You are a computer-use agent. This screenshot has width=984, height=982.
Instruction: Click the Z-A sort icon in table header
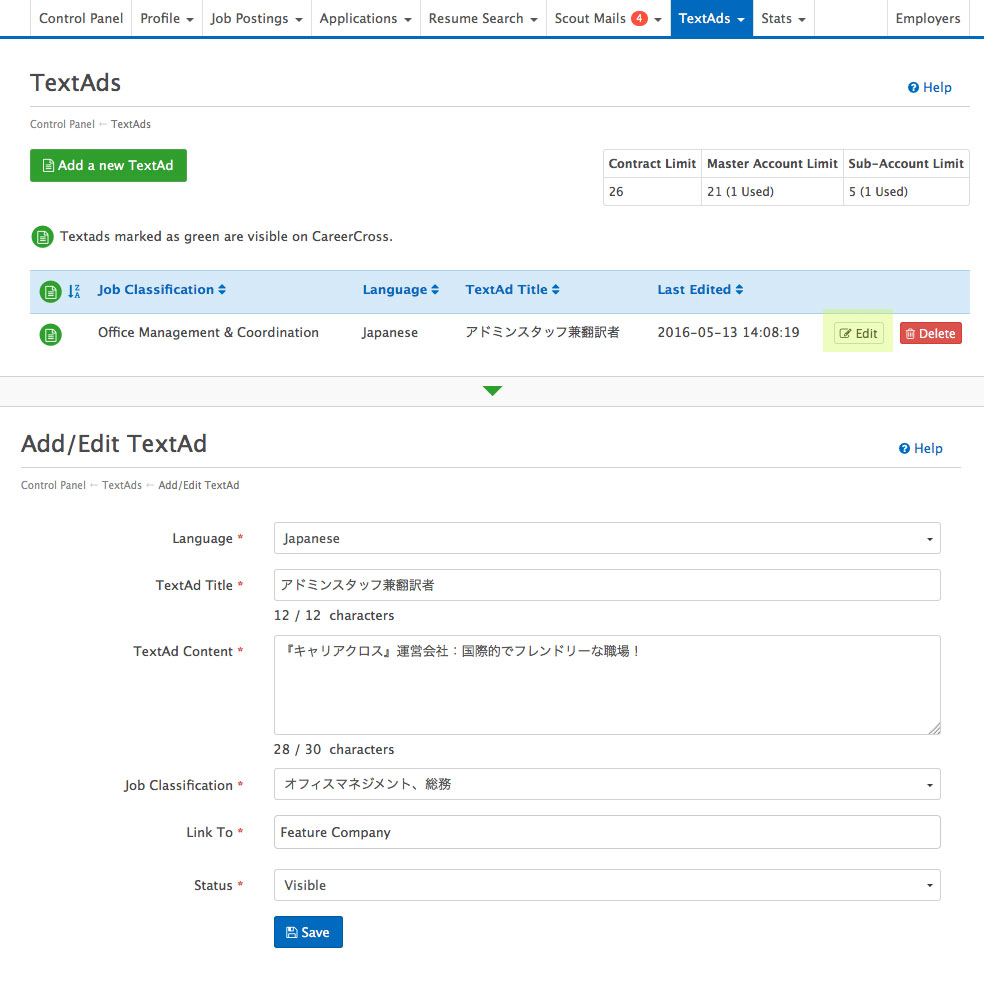[x=74, y=291]
